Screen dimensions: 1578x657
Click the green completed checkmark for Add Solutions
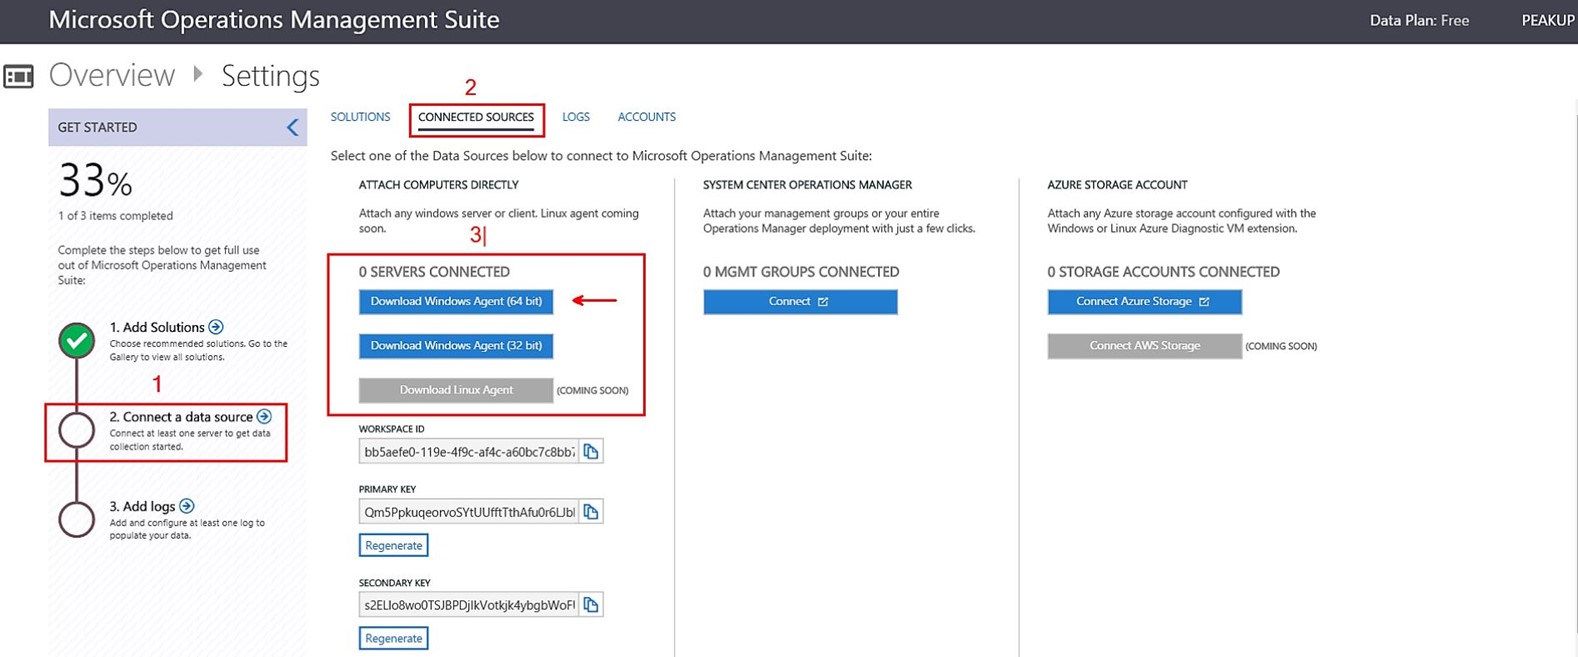point(77,341)
